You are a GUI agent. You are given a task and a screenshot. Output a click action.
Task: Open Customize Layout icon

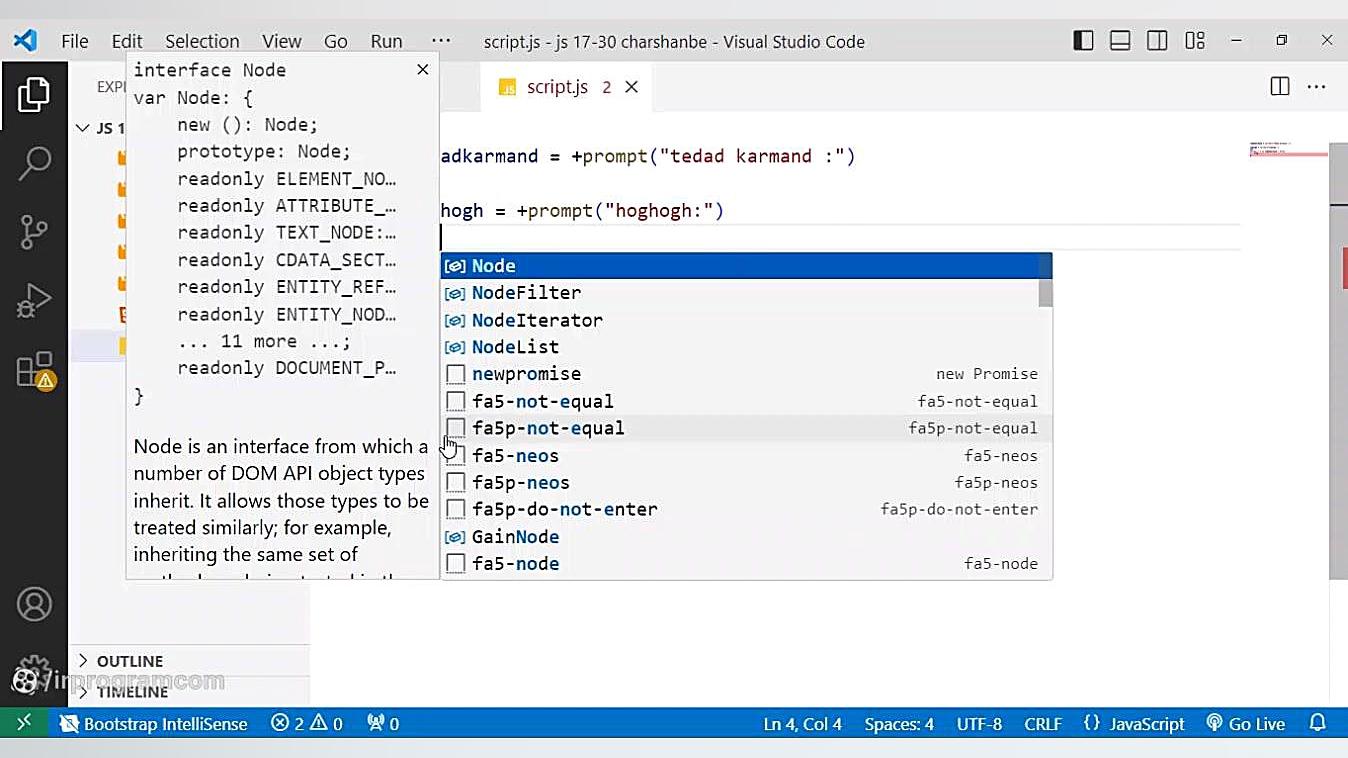(x=1195, y=41)
